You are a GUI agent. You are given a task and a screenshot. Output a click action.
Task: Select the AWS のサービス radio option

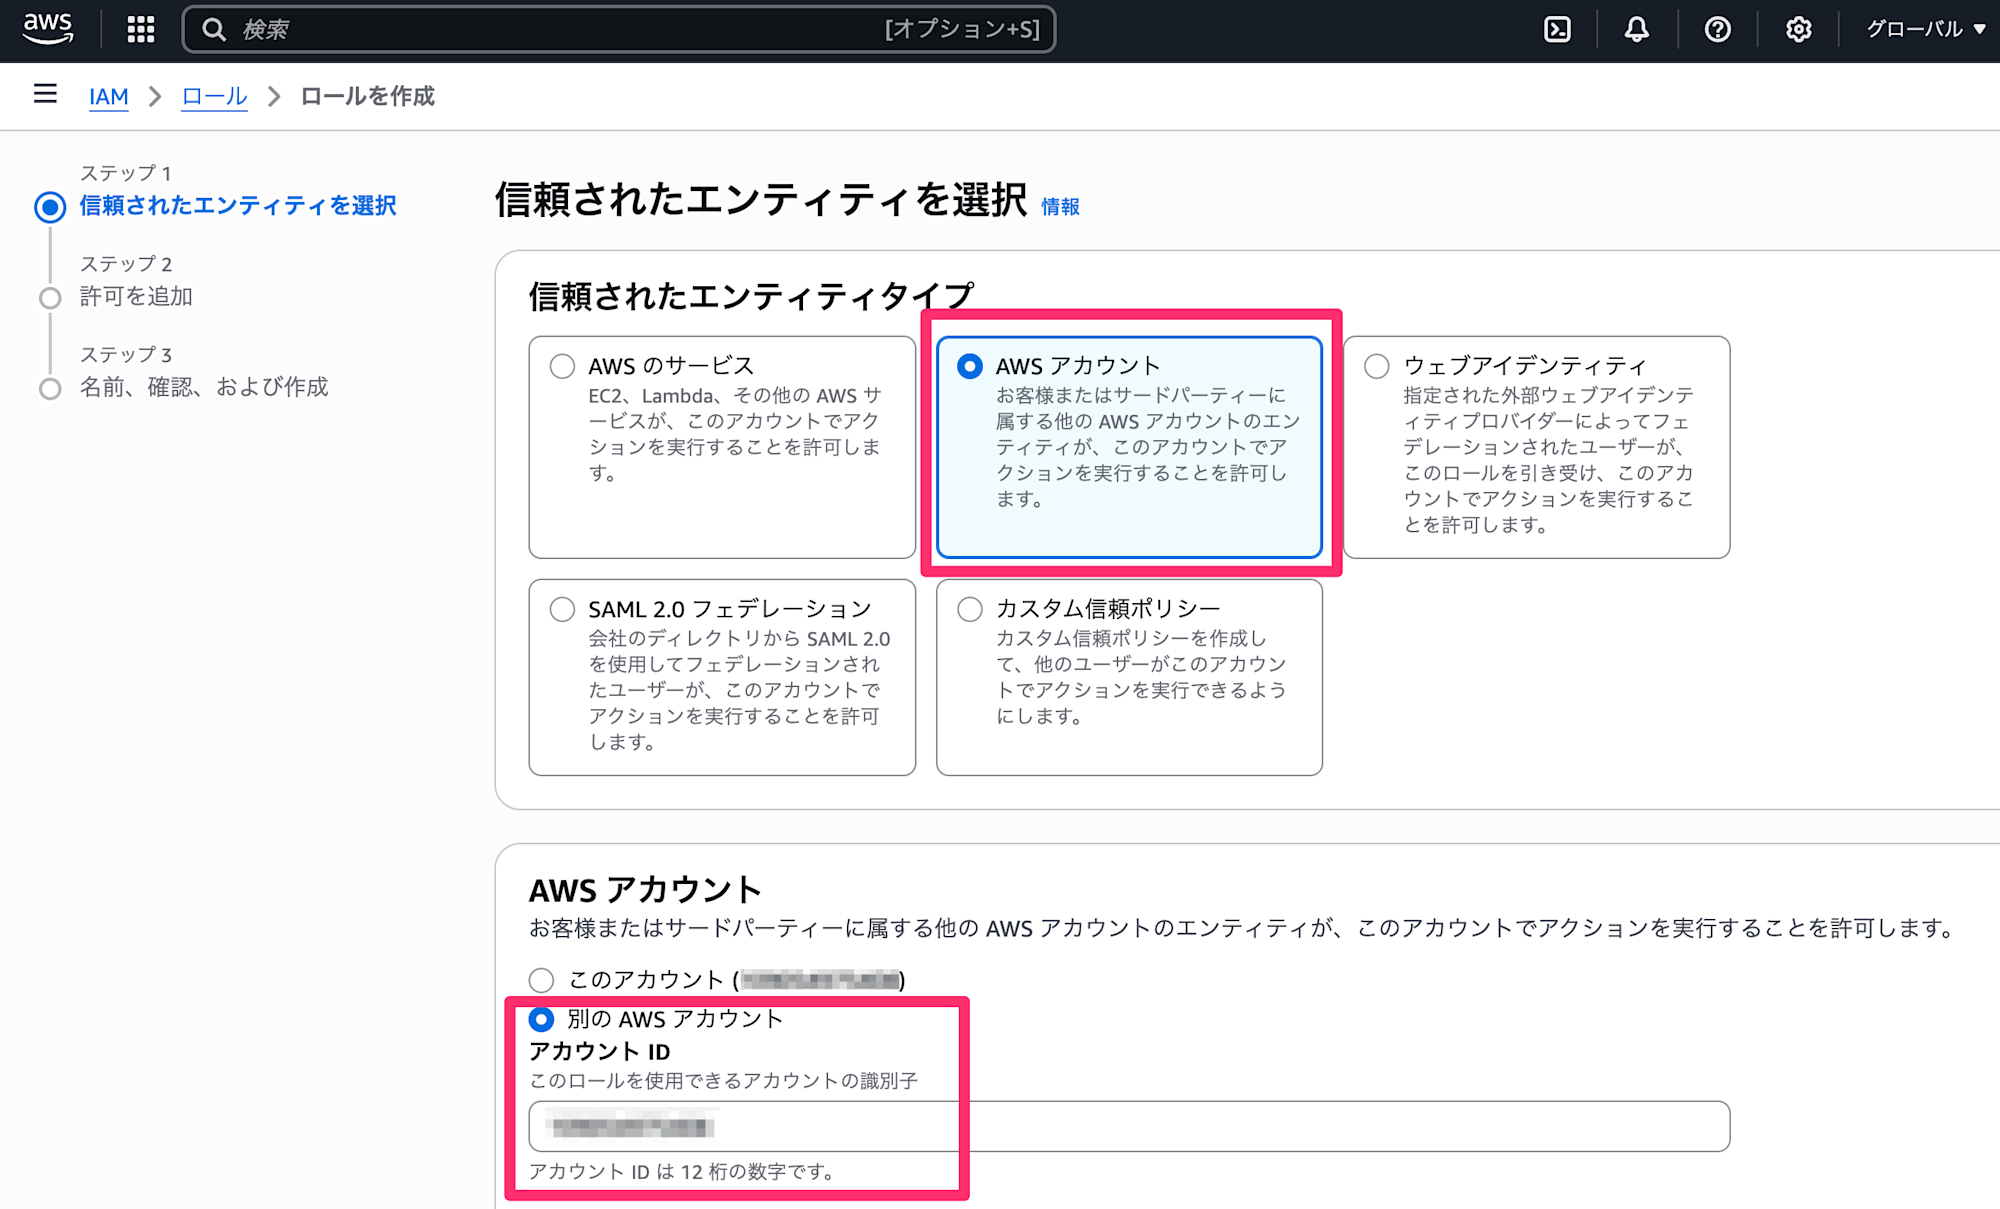point(562,366)
